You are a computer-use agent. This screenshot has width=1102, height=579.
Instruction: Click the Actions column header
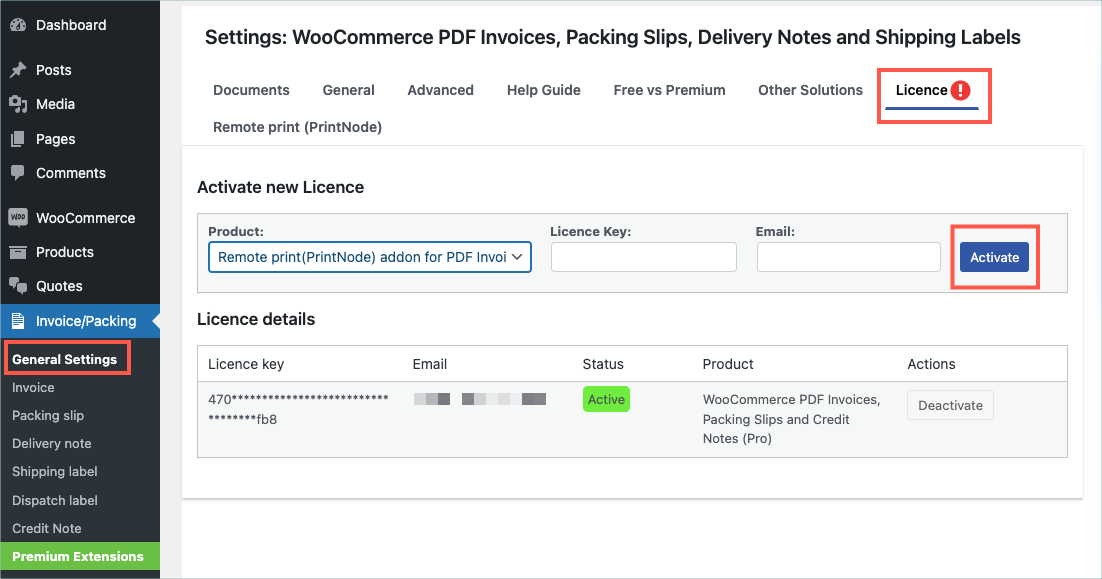point(931,364)
